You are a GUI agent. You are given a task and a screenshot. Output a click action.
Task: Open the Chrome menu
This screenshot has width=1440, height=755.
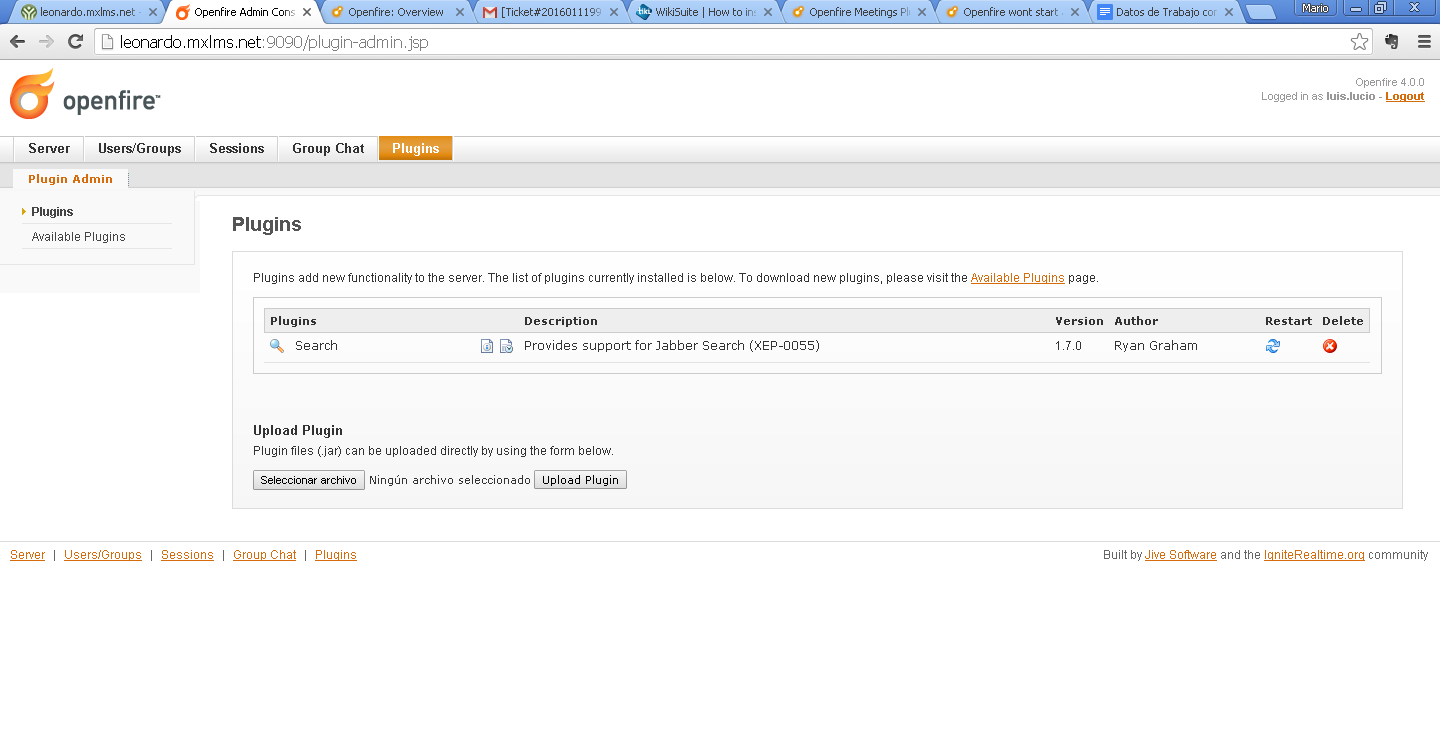(1424, 42)
